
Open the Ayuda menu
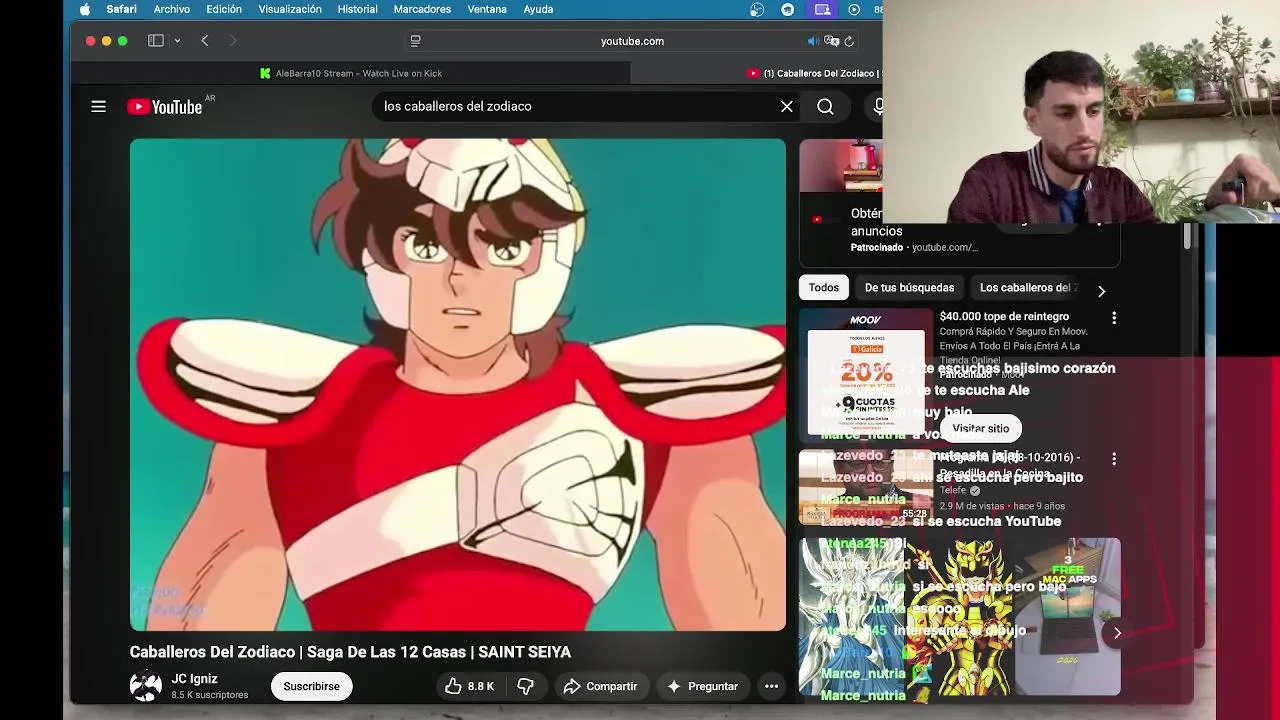coord(538,9)
